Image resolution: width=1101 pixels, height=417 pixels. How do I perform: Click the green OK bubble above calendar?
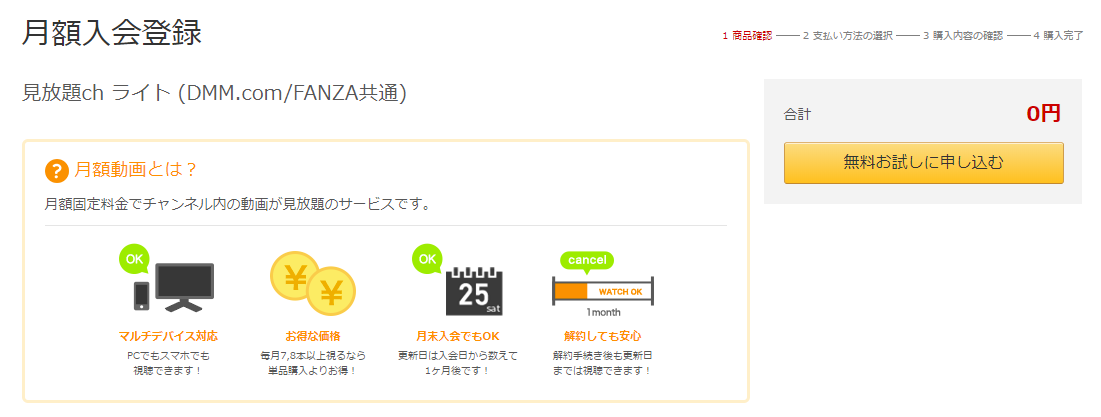pyautogui.click(x=426, y=259)
